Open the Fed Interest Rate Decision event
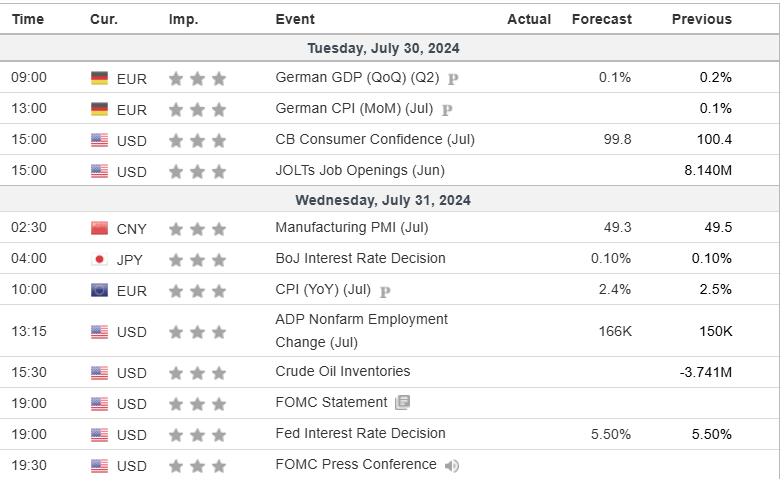This screenshot has height=479, width=781. [360, 434]
